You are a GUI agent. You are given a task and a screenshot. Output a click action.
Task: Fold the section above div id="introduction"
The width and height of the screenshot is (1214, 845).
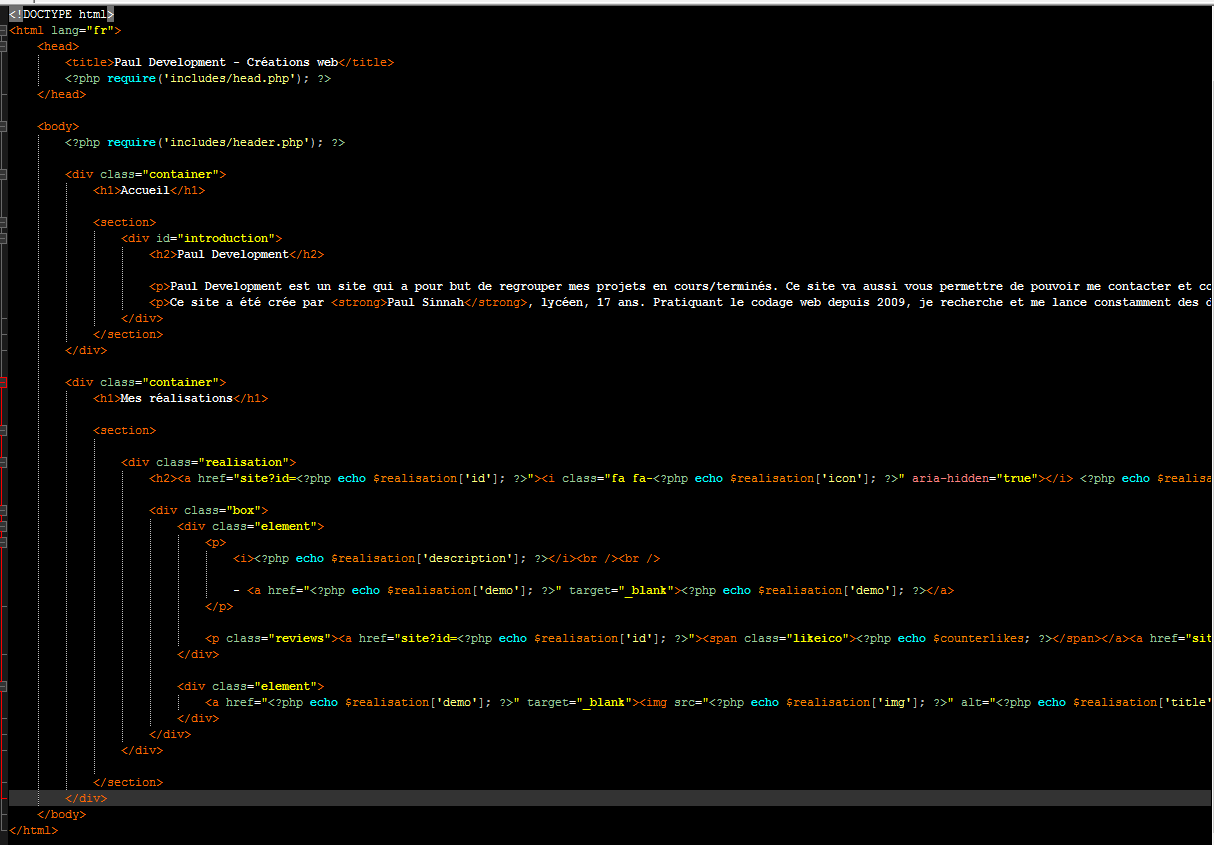tap(4, 222)
